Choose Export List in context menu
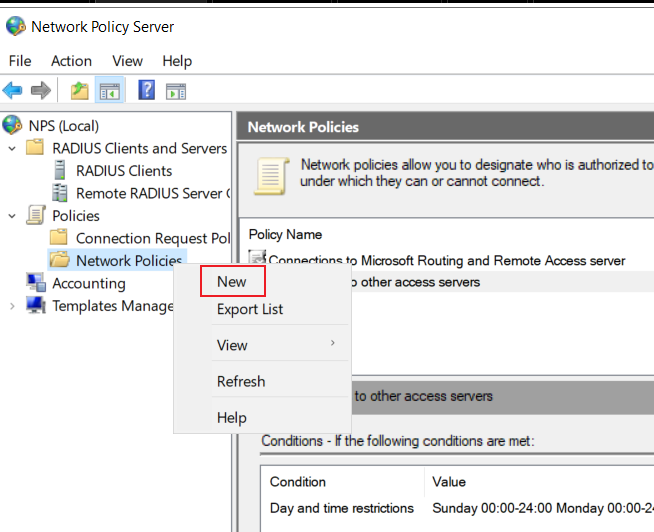The height and width of the screenshot is (532, 654). 250,309
